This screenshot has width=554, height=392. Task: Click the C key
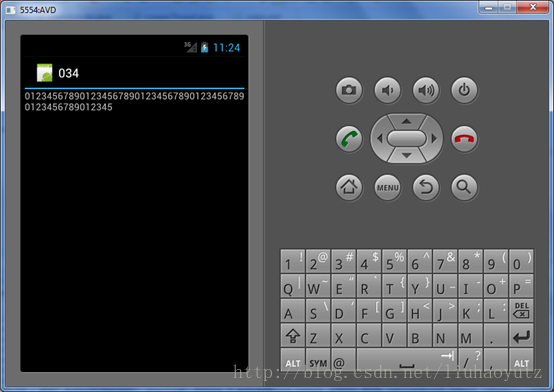pos(369,335)
